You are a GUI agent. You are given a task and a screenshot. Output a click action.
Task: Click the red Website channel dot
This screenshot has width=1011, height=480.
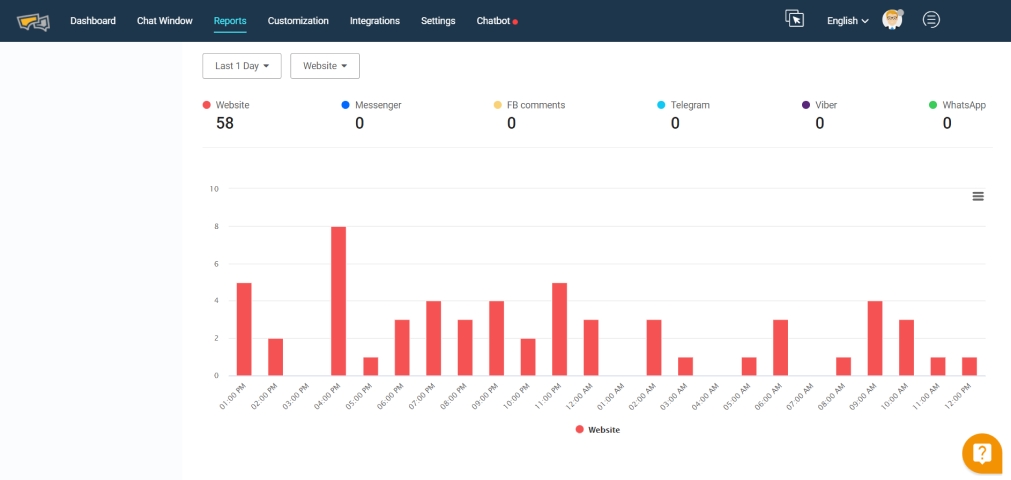point(206,105)
